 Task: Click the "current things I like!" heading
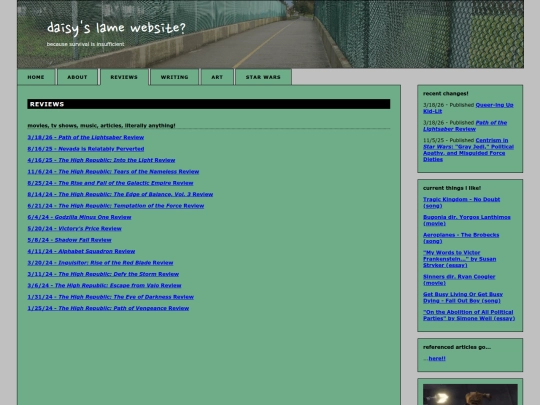pyautogui.click(x=452, y=188)
